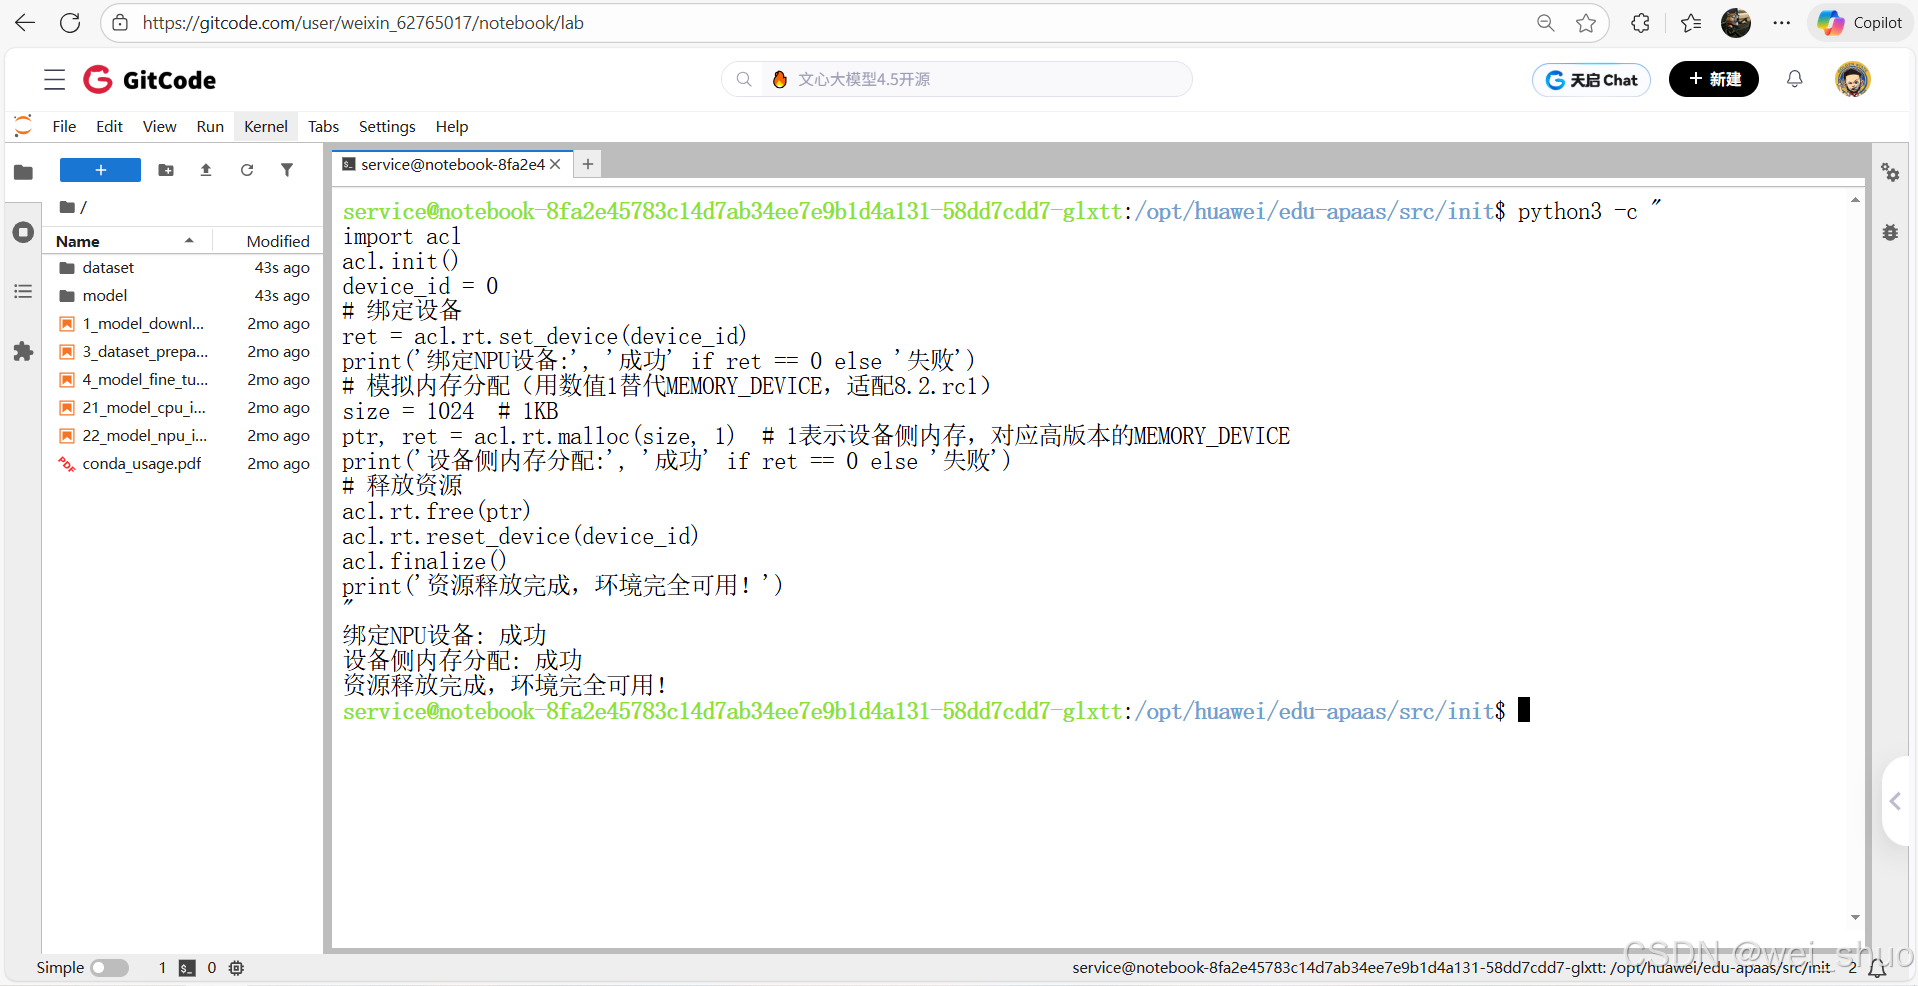Sort files by Modified column
This screenshot has width=1918, height=986.
click(x=268, y=241)
